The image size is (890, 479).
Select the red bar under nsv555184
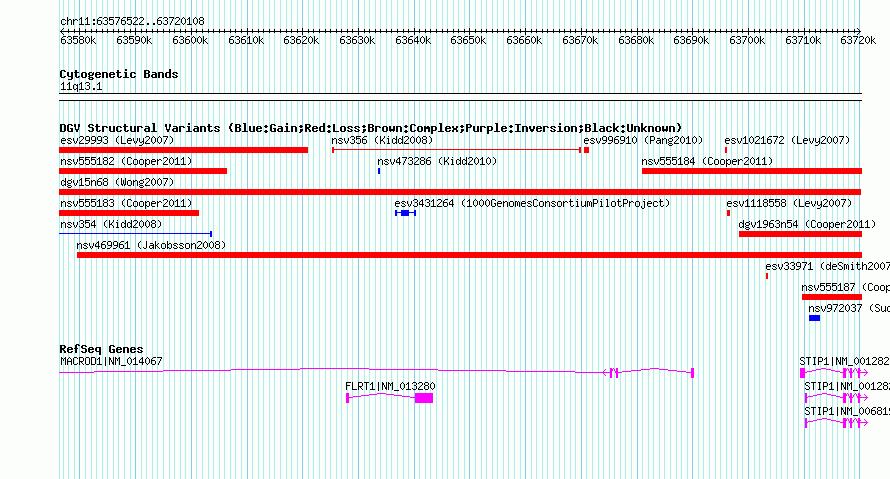click(752, 171)
